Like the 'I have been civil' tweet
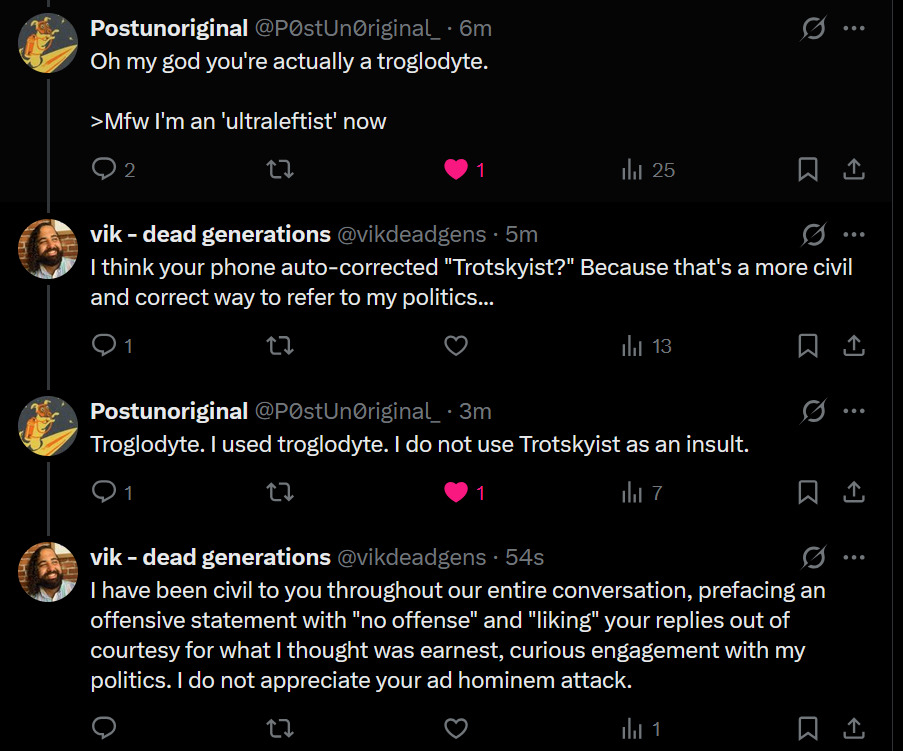Viewport: 903px width, 751px height. point(456,727)
